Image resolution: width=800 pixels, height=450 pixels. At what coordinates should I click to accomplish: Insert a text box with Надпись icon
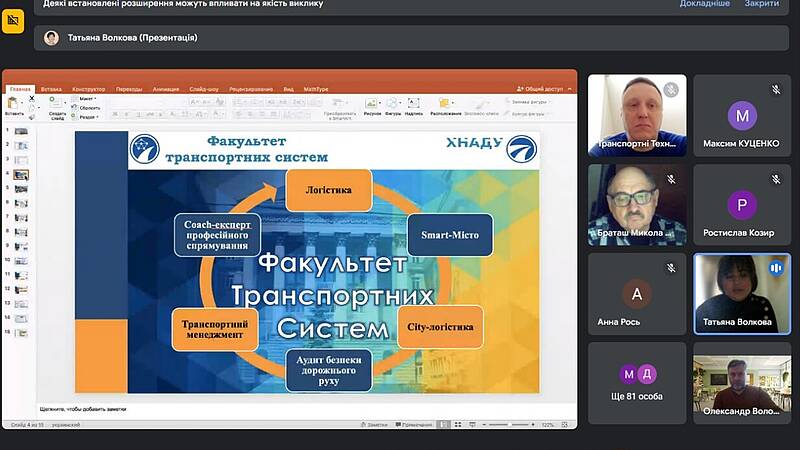tap(413, 104)
